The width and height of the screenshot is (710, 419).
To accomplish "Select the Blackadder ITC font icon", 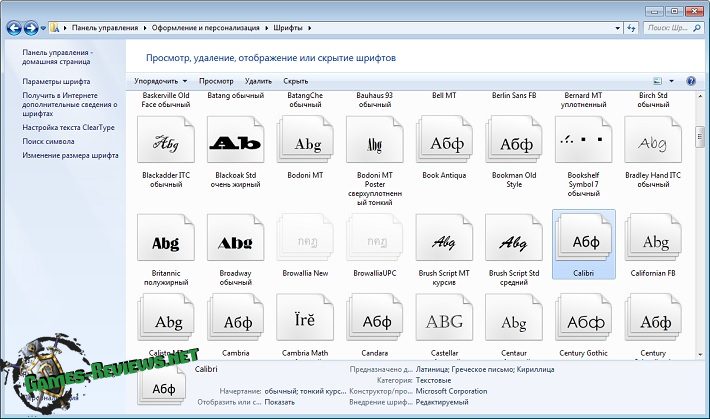I will coord(166,140).
